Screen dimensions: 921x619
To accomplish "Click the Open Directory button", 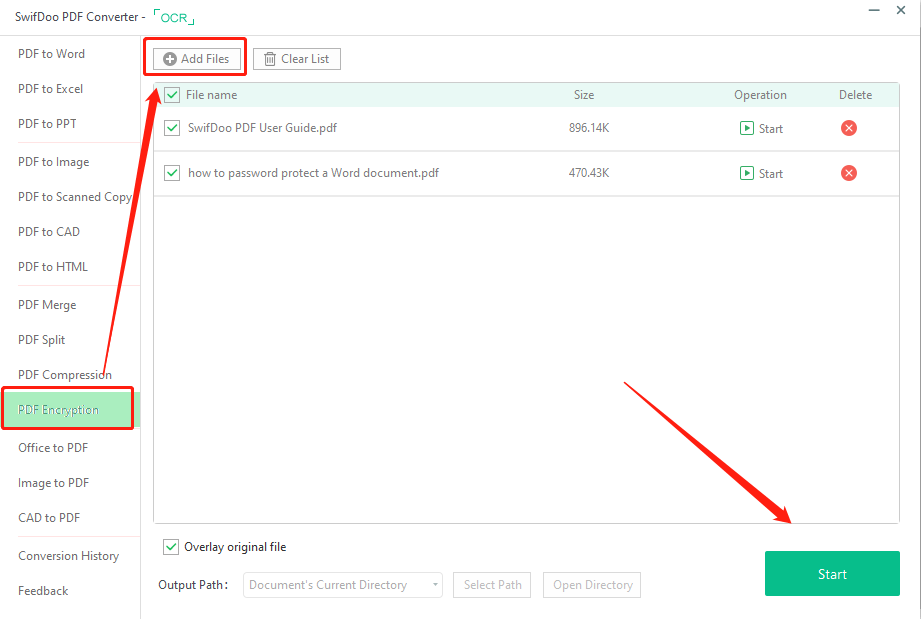I will [x=592, y=585].
